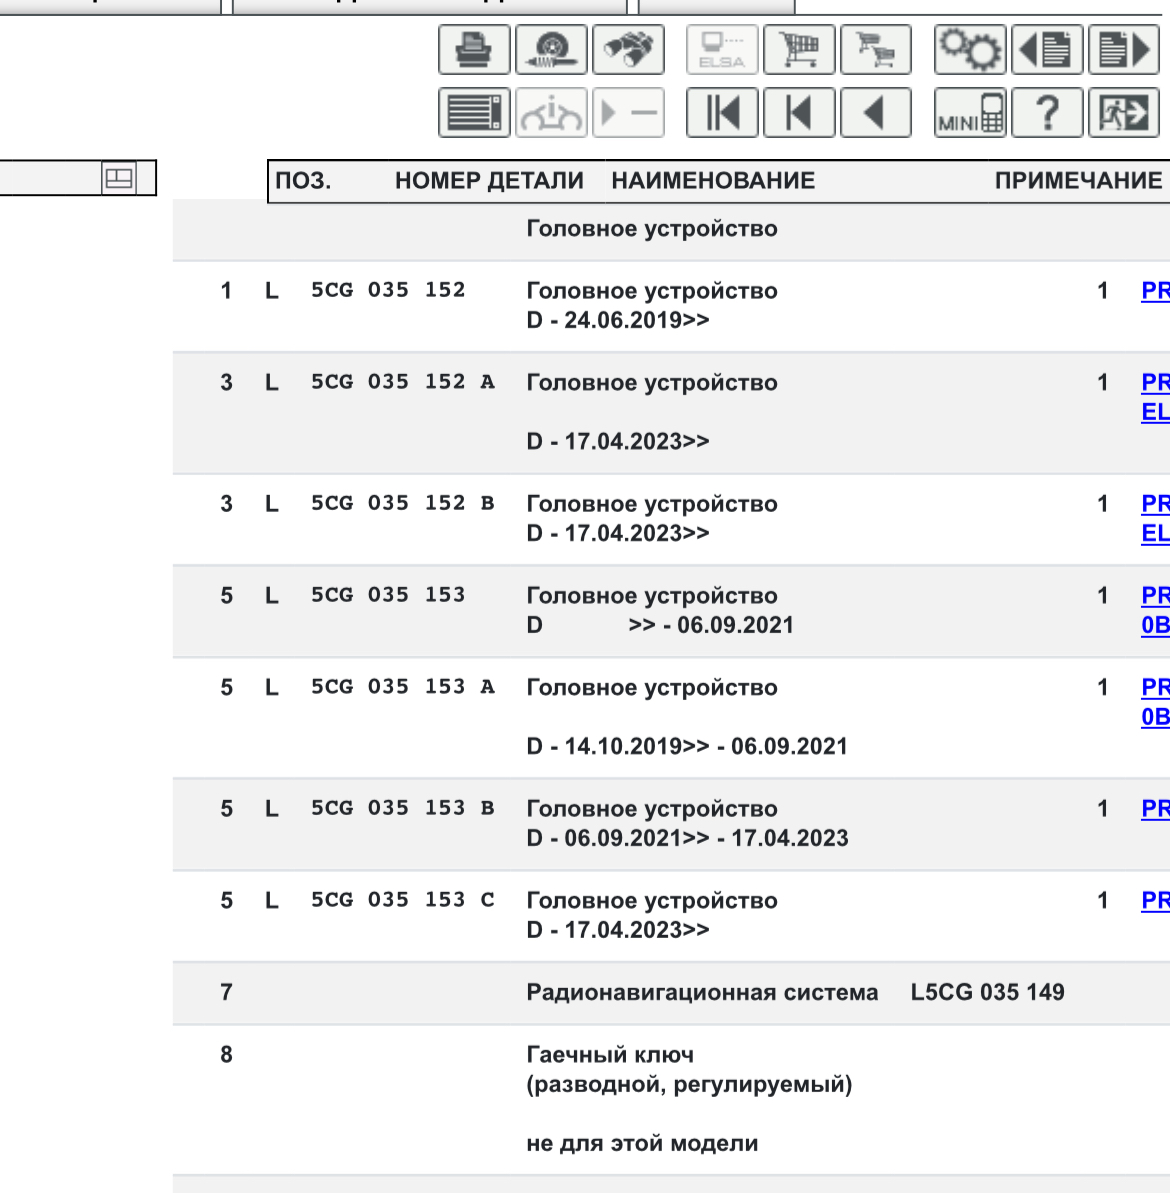
Task: Click note не для этой модели
Action: pos(642,1144)
